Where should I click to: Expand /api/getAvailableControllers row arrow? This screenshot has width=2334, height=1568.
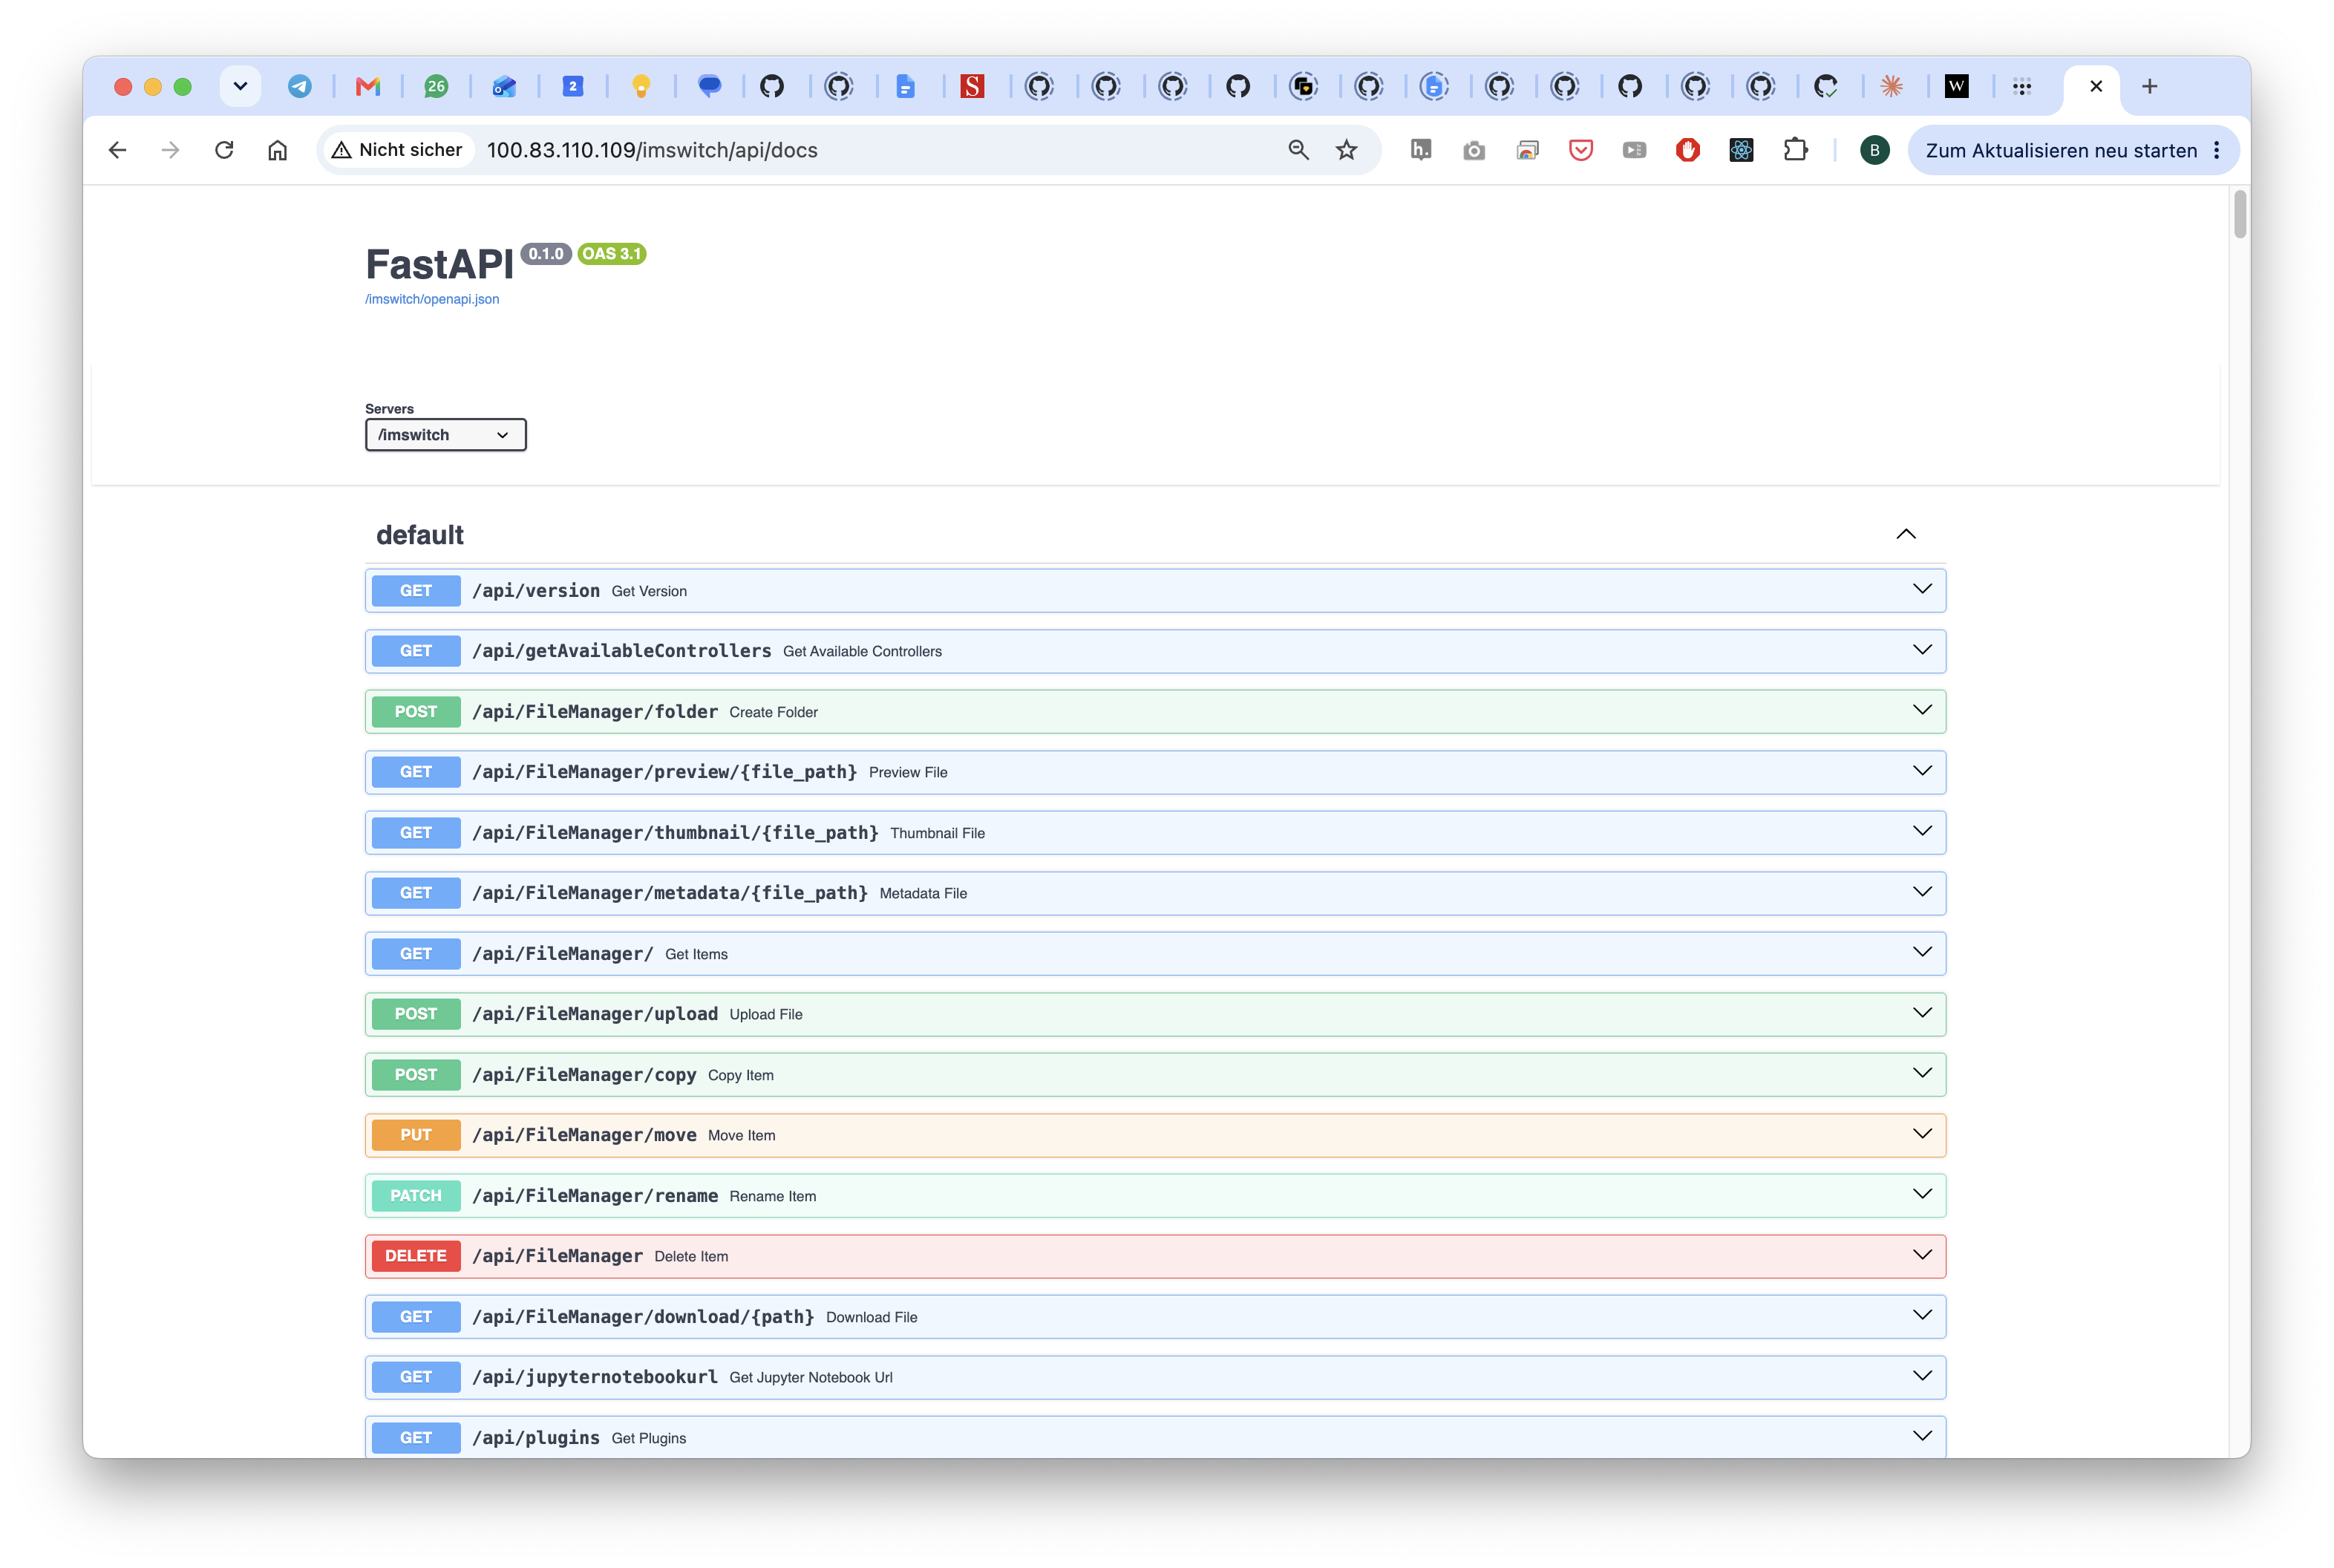[1922, 650]
